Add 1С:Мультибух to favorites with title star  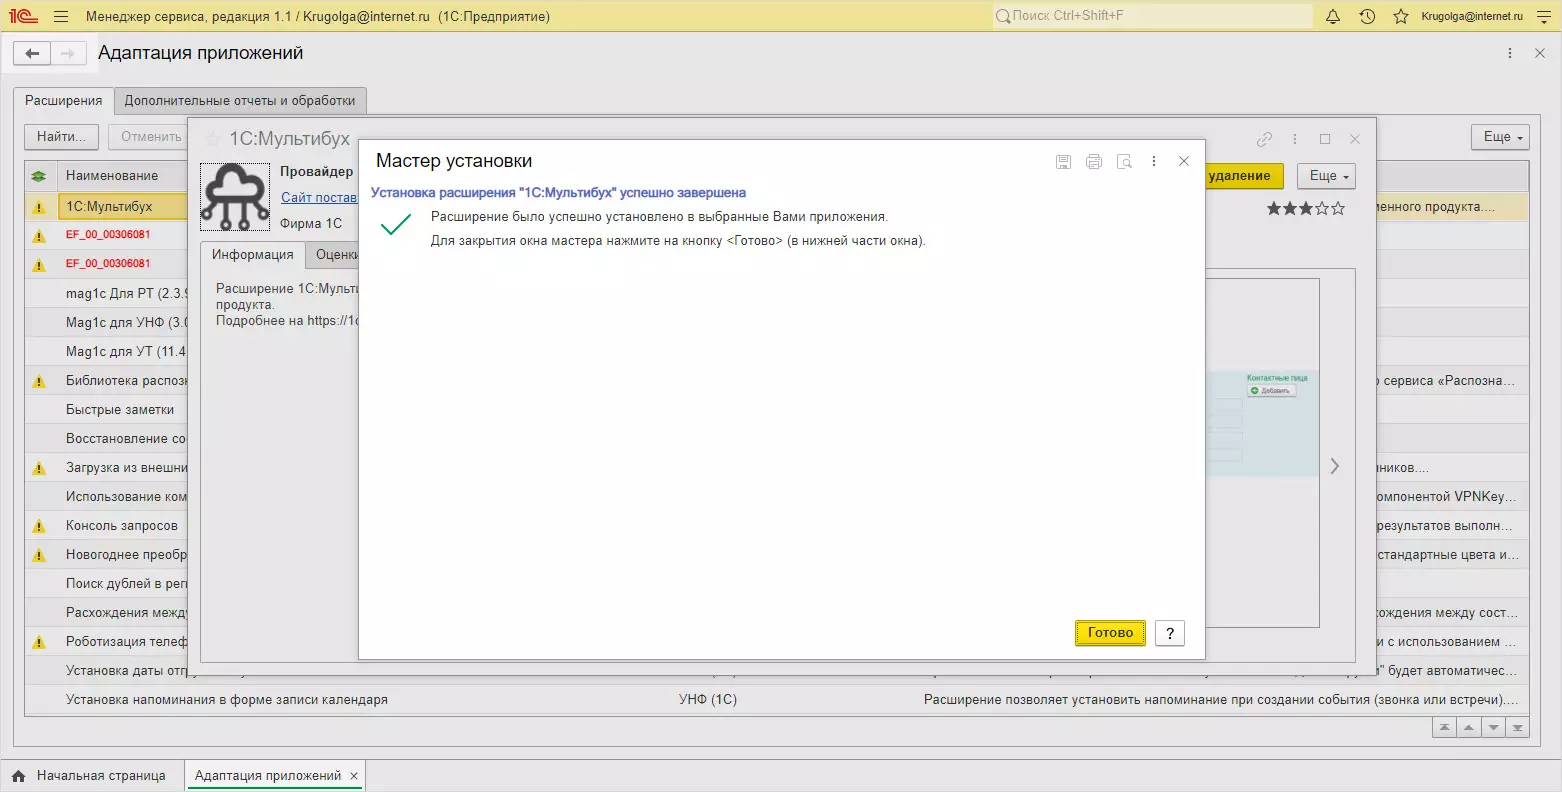(212, 139)
